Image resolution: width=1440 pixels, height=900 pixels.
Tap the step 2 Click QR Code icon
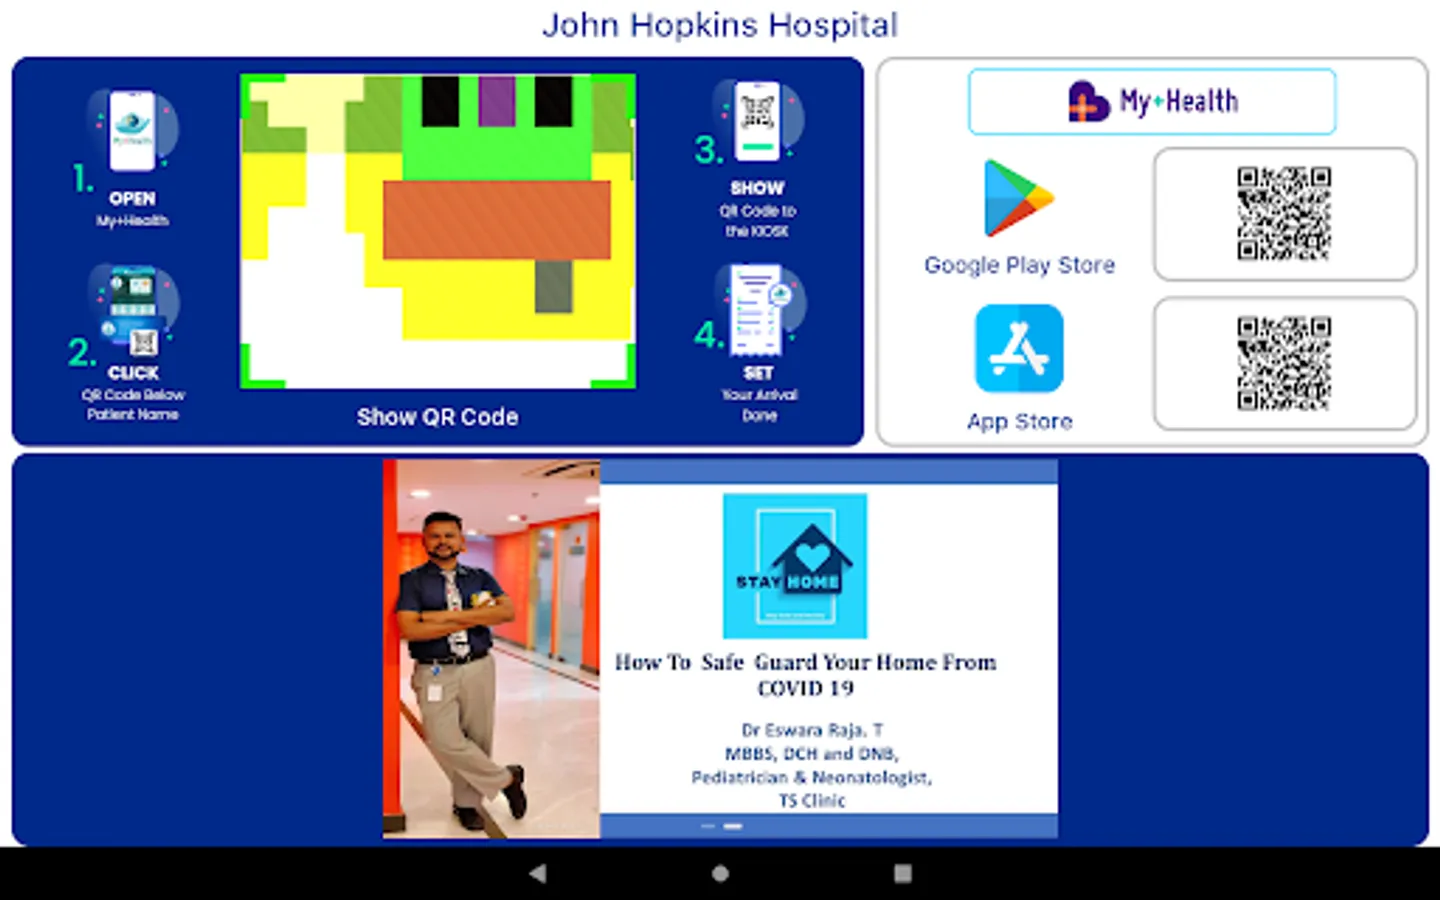133,310
